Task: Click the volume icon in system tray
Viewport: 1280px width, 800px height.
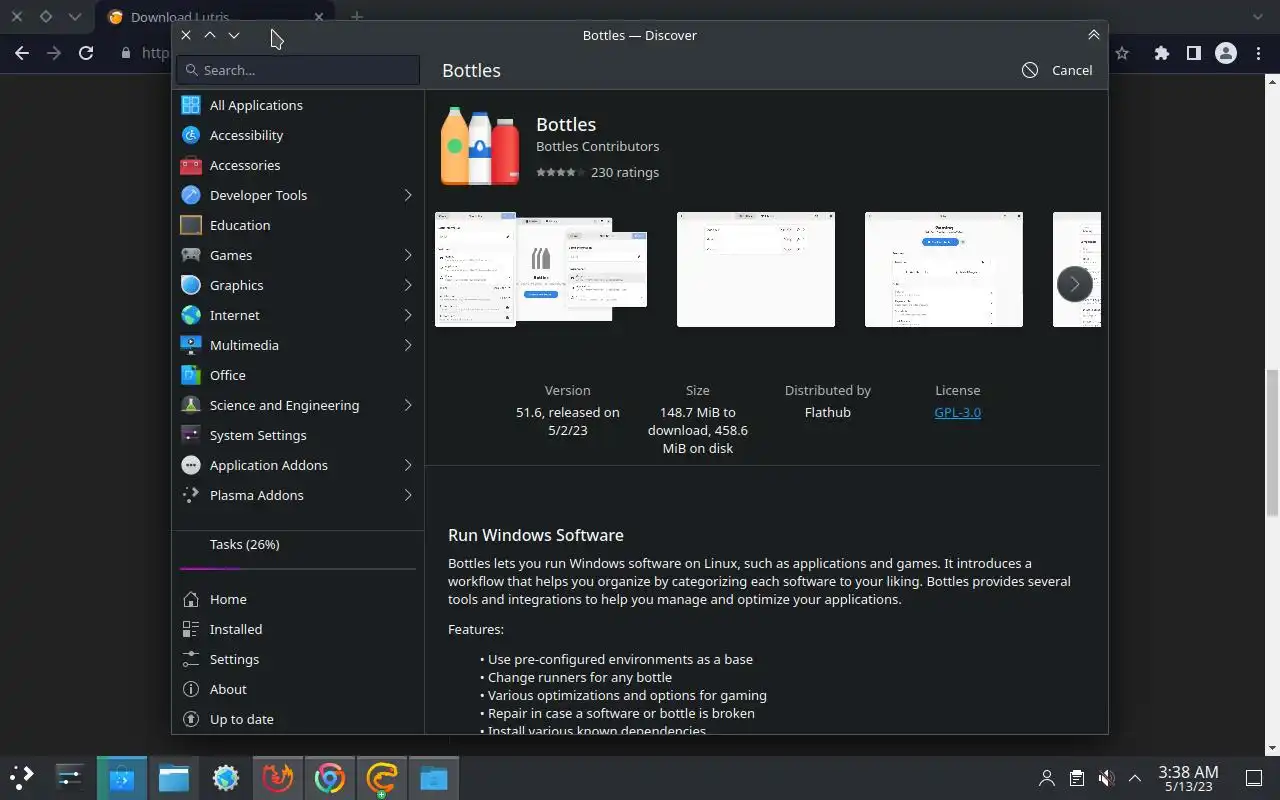Action: tap(1106, 778)
